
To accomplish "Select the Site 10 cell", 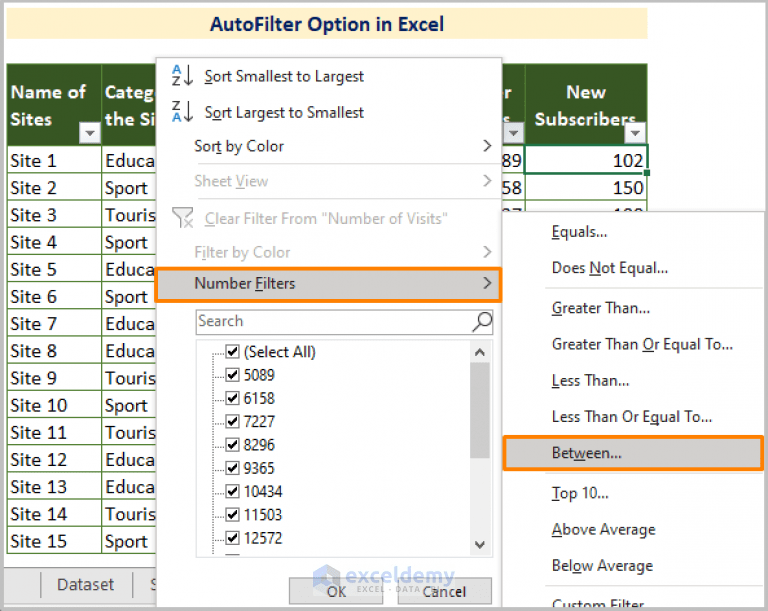I will [x=54, y=405].
